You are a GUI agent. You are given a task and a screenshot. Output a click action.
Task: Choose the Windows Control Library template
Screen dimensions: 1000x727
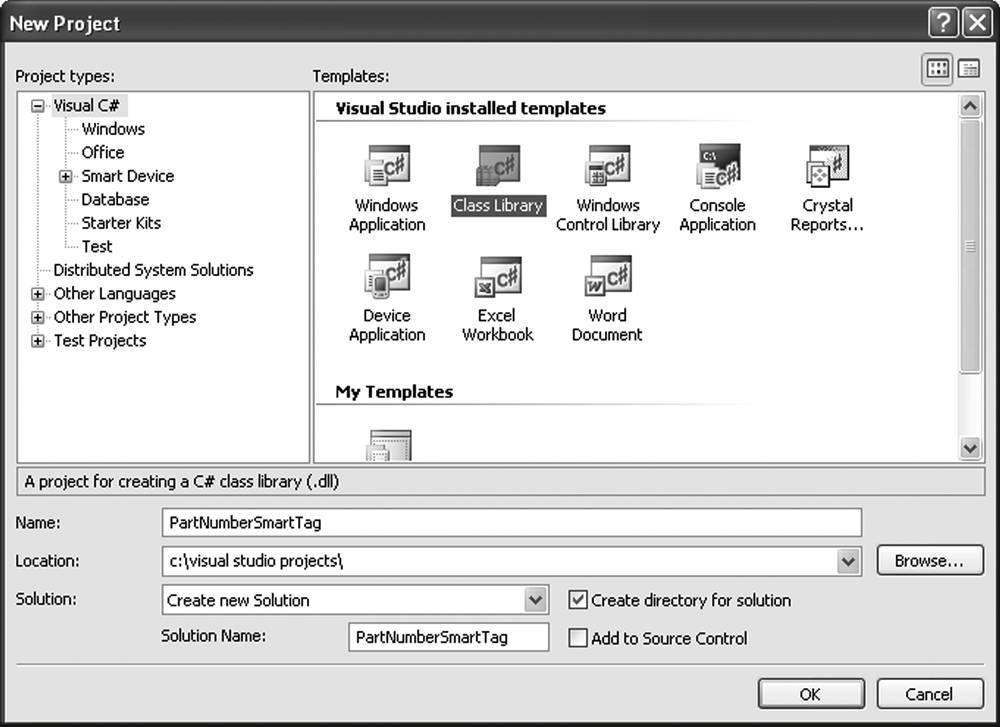click(608, 165)
